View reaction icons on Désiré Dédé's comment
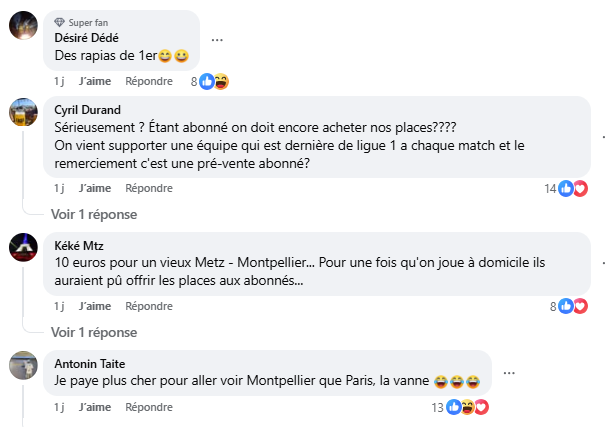 214,82
